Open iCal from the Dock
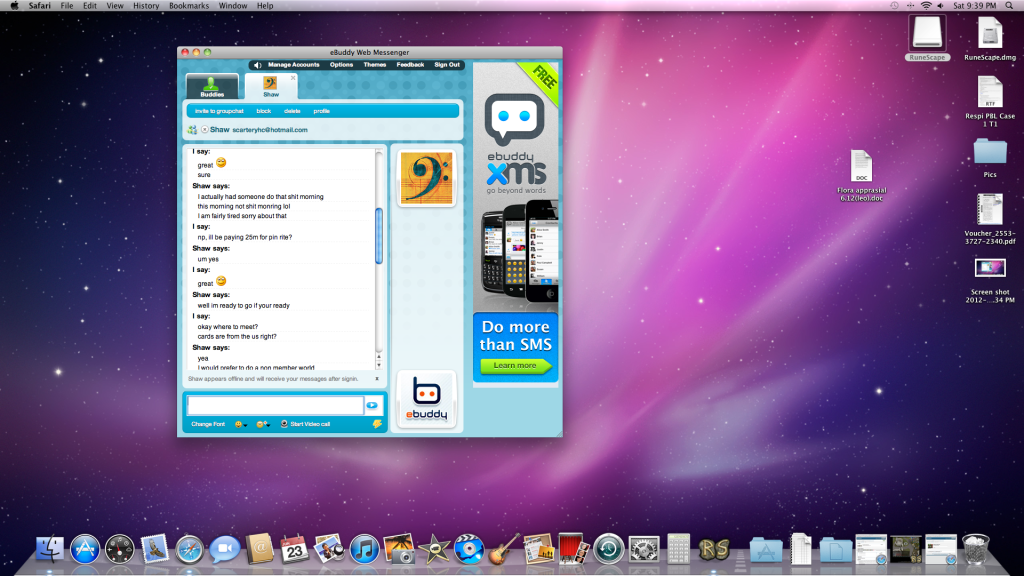The height and width of the screenshot is (576, 1024). point(295,549)
